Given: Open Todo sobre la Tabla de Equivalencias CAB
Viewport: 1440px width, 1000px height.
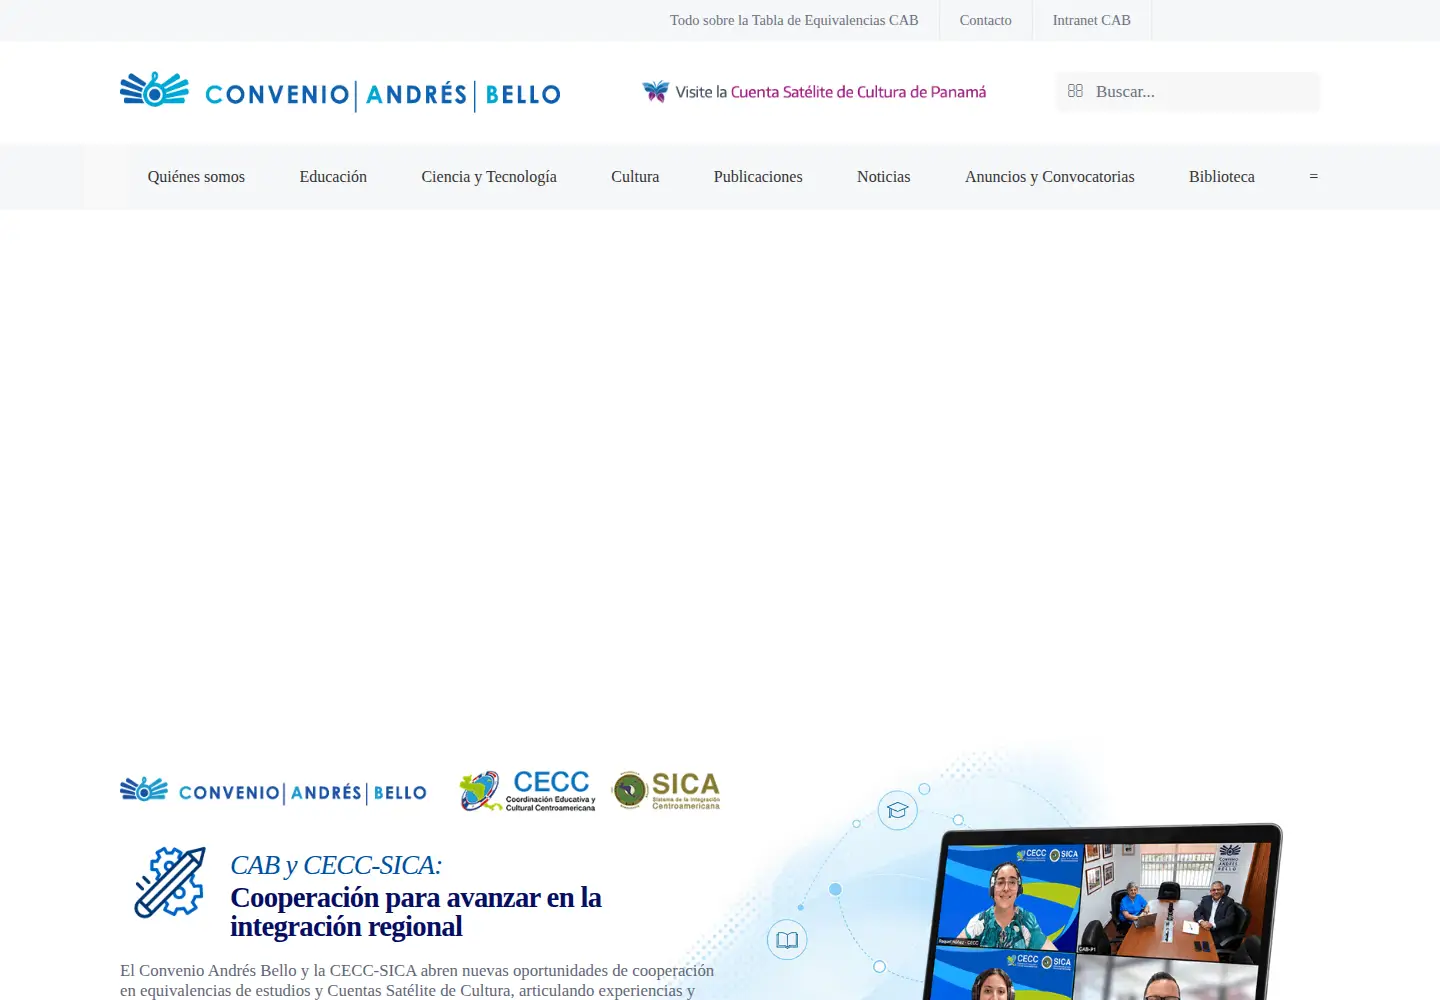Looking at the screenshot, I should click(x=794, y=20).
